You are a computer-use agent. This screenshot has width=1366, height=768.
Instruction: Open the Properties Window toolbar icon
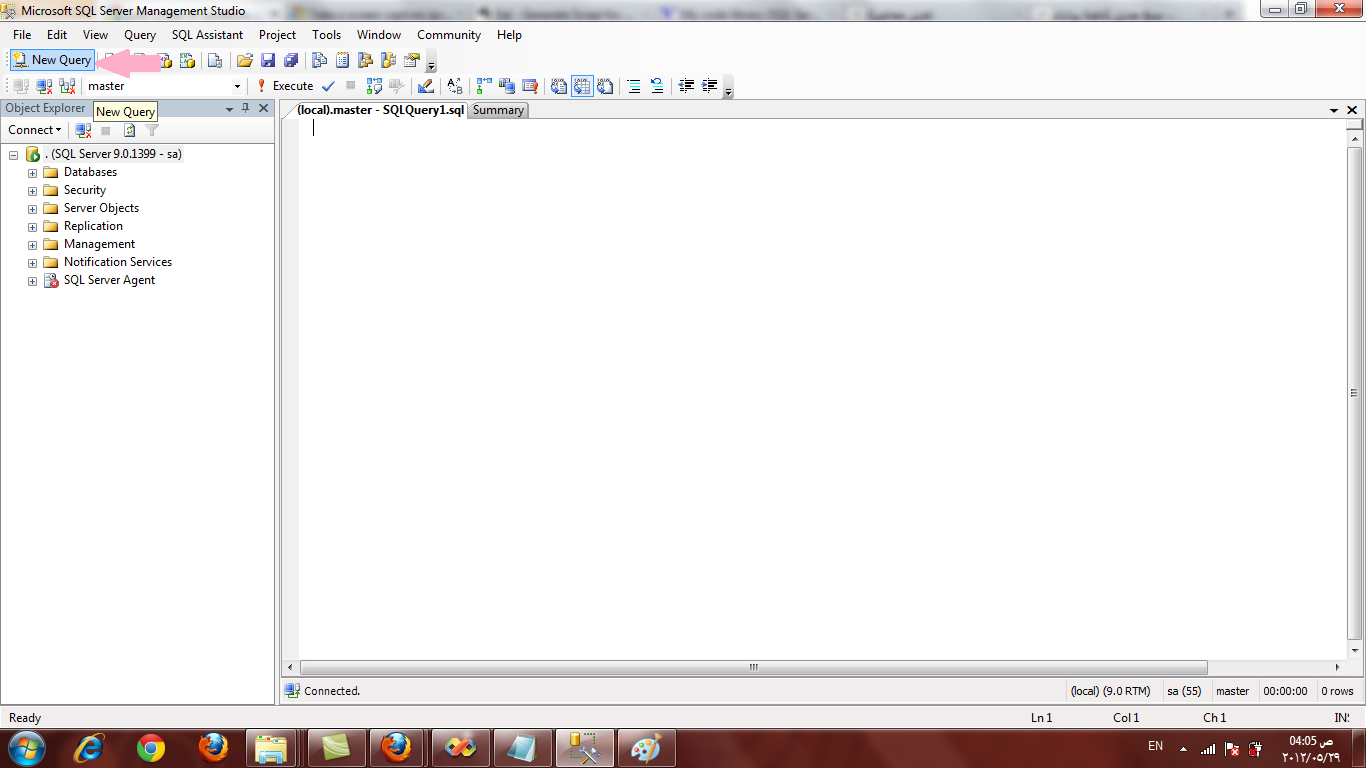point(411,60)
